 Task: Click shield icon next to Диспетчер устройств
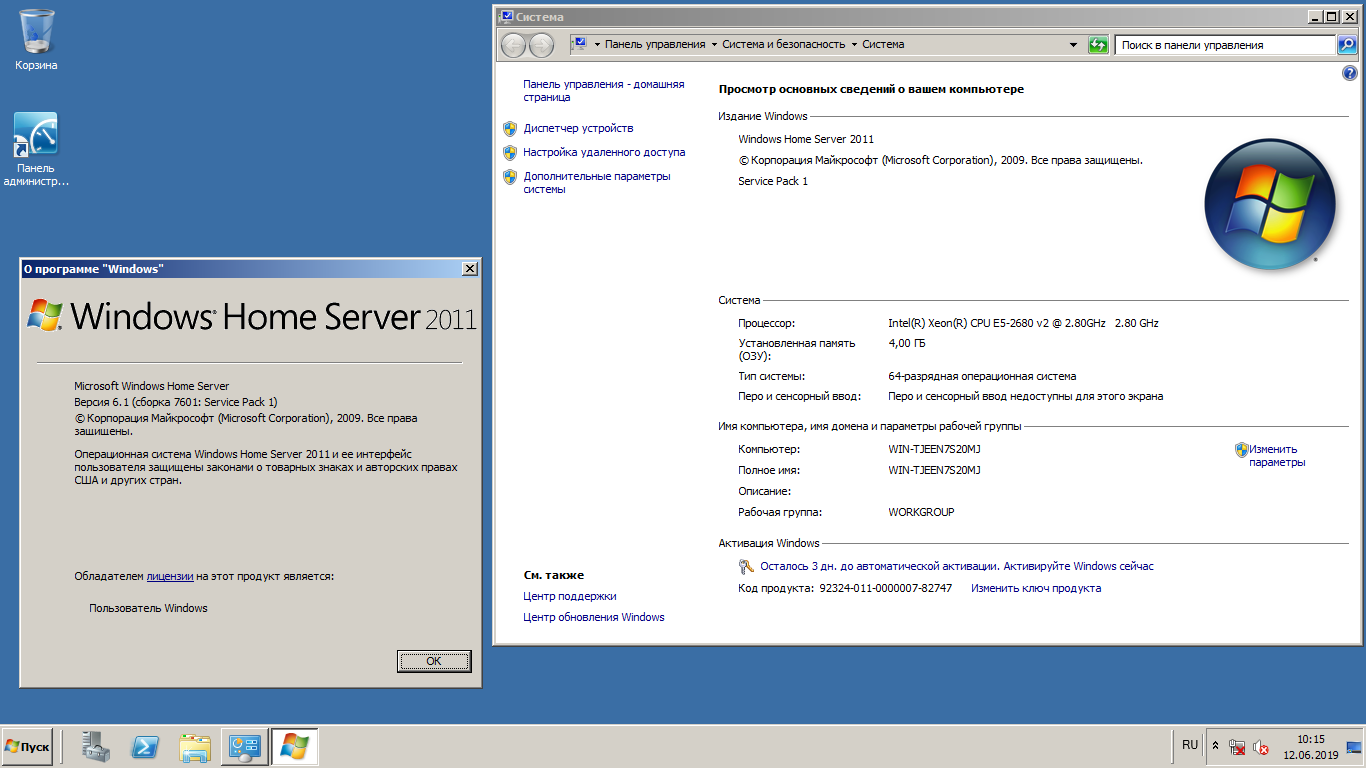[x=510, y=128]
